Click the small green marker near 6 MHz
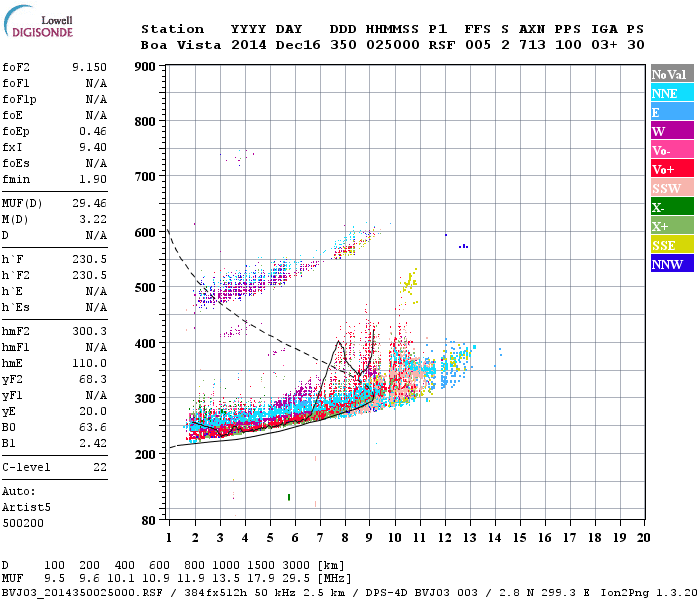Image resolution: width=700 pixels, height=600 pixels. click(x=289, y=497)
